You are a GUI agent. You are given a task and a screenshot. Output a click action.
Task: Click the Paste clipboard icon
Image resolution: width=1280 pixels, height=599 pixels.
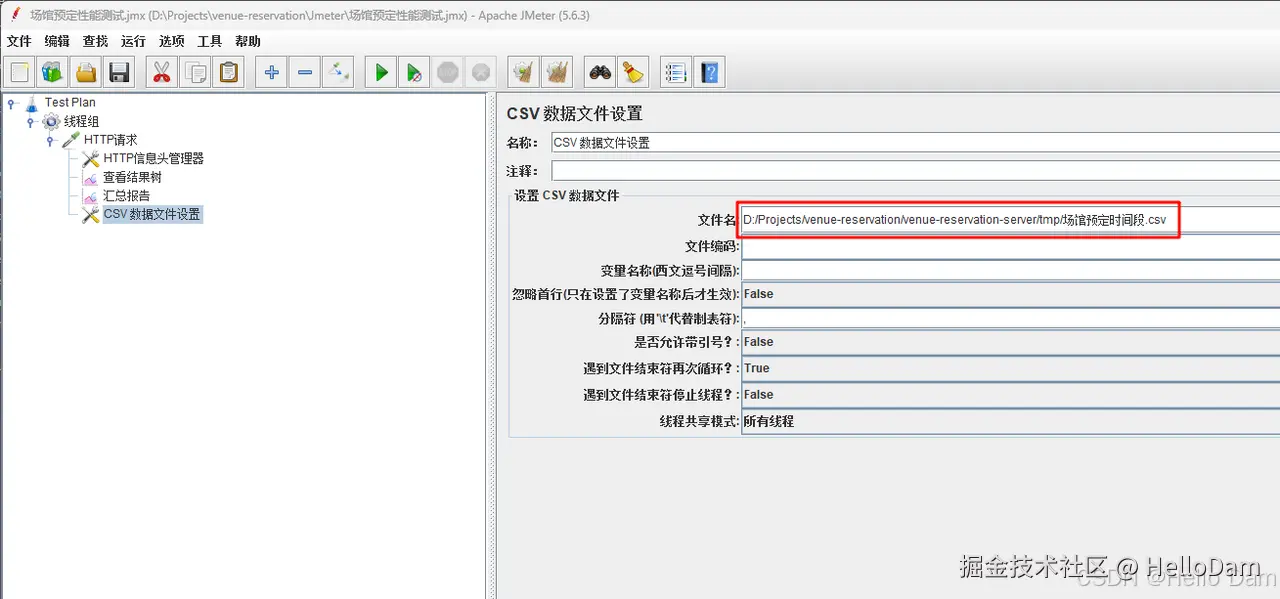click(229, 72)
